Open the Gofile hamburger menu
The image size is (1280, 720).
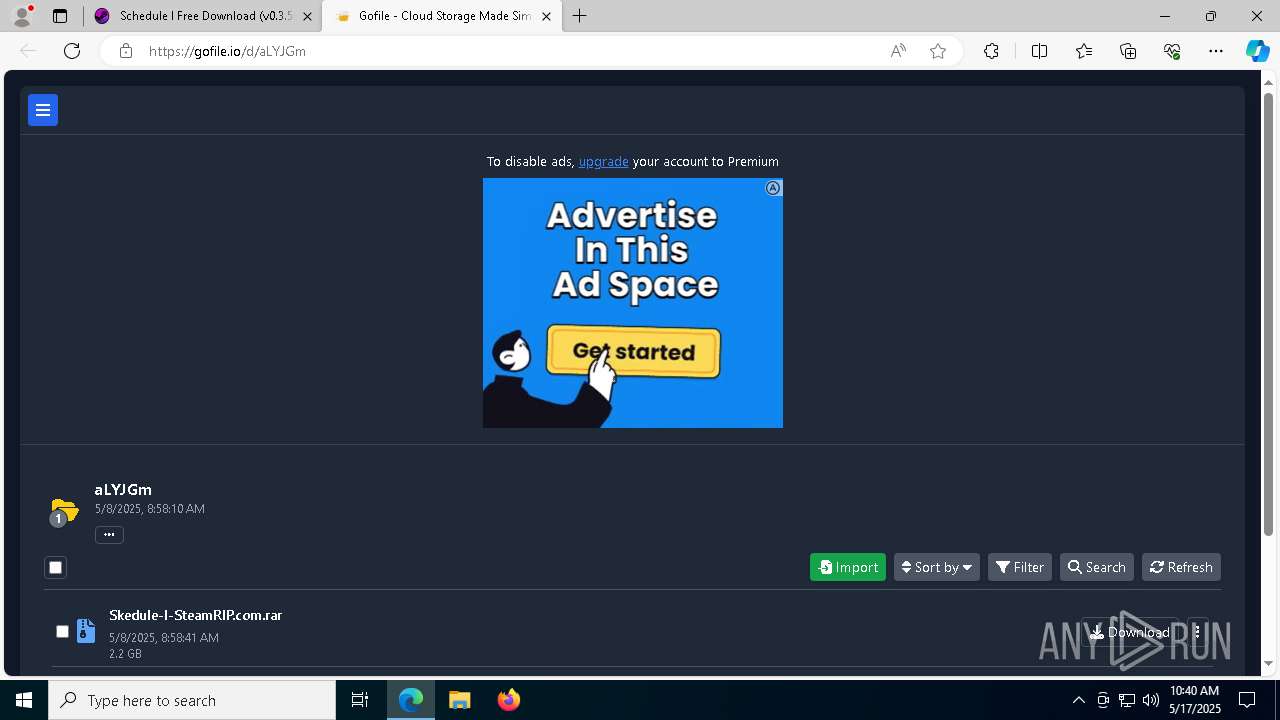[x=43, y=110]
